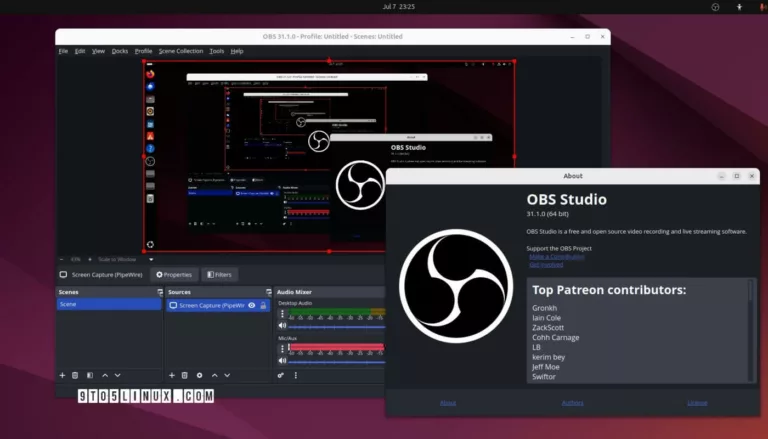Show the Authors link in About dialog

(x=573, y=403)
